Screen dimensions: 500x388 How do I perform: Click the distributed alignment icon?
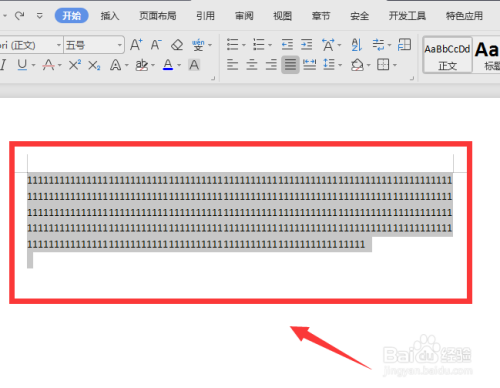click(x=310, y=65)
